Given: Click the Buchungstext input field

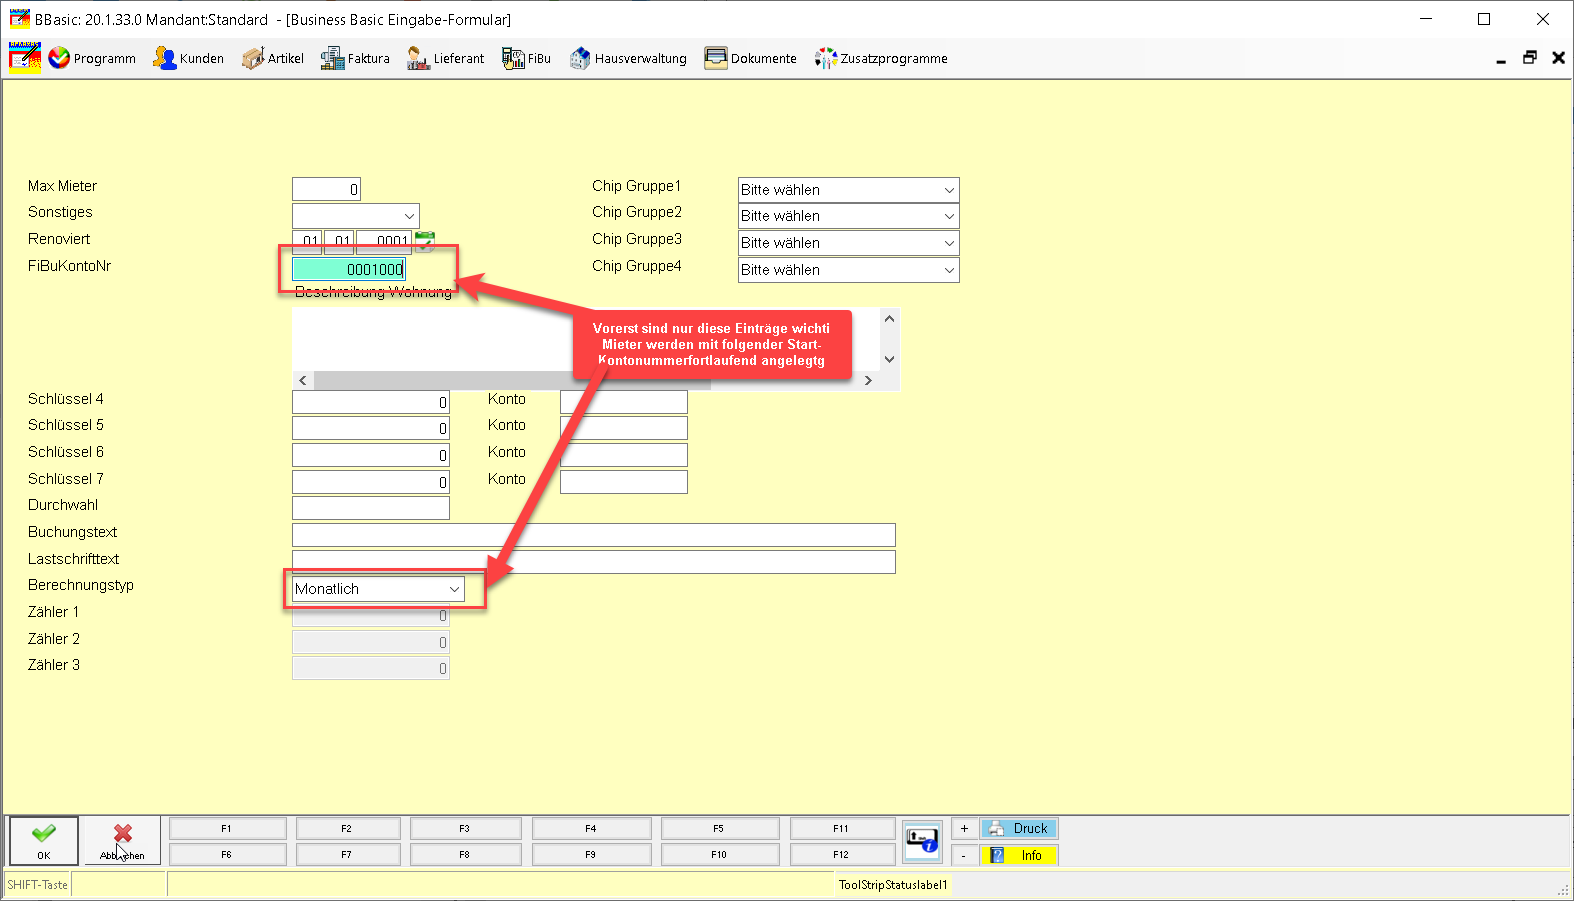Looking at the screenshot, I should pos(594,535).
